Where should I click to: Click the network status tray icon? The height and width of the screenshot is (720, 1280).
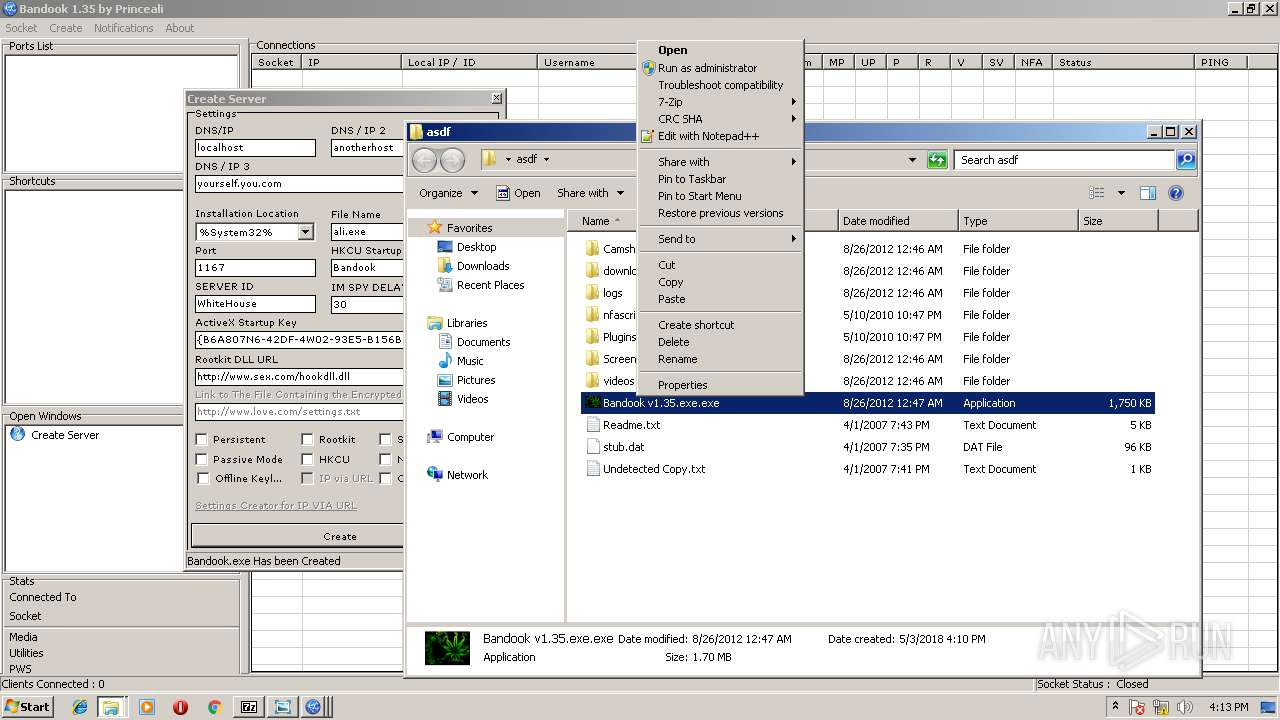click(x=1163, y=707)
